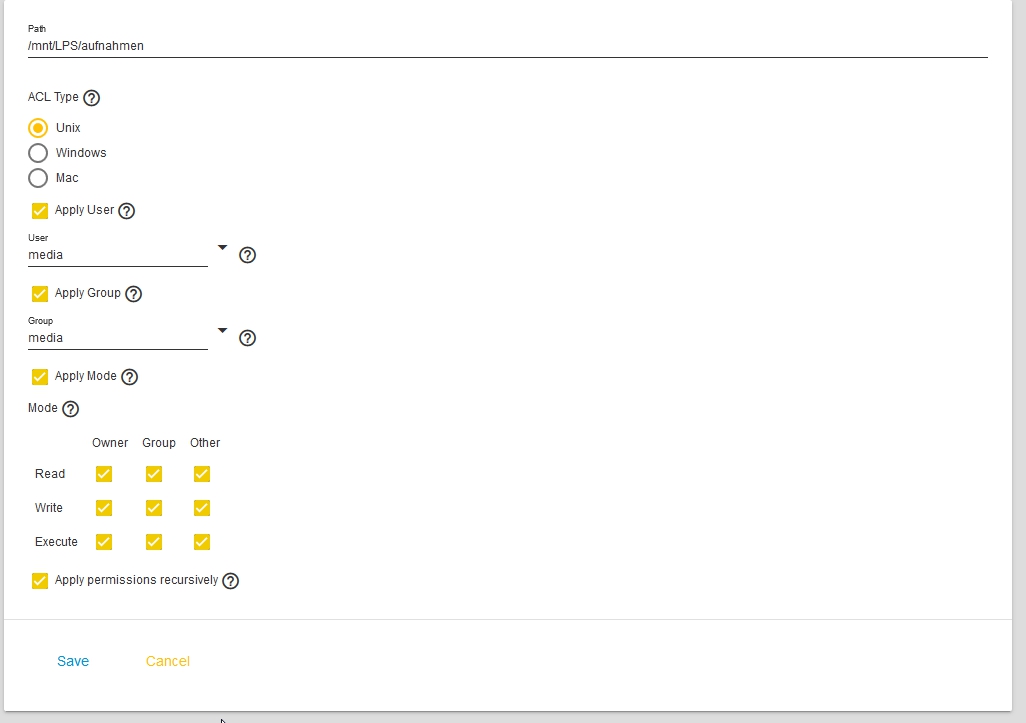Show help for Apply permissions recursively
The width and height of the screenshot is (1026, 723).
[230, 581]
